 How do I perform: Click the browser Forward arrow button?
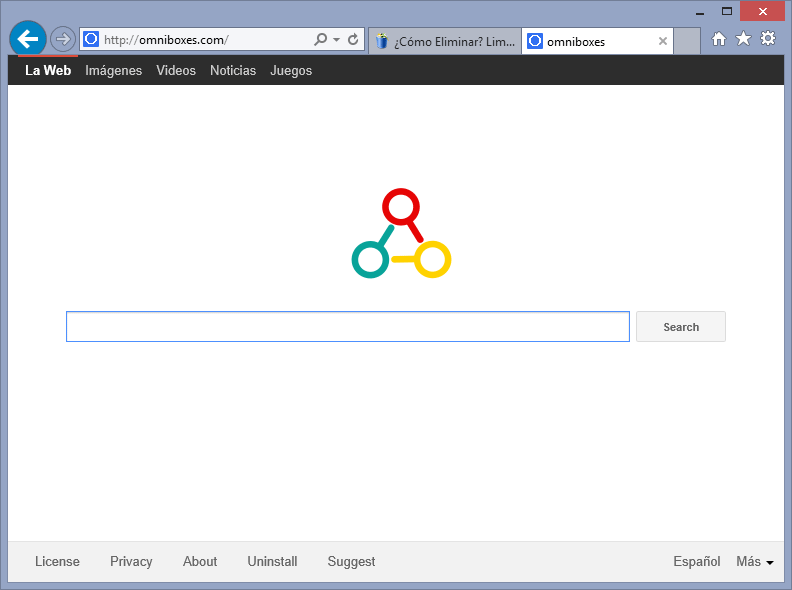pos(63,39)
